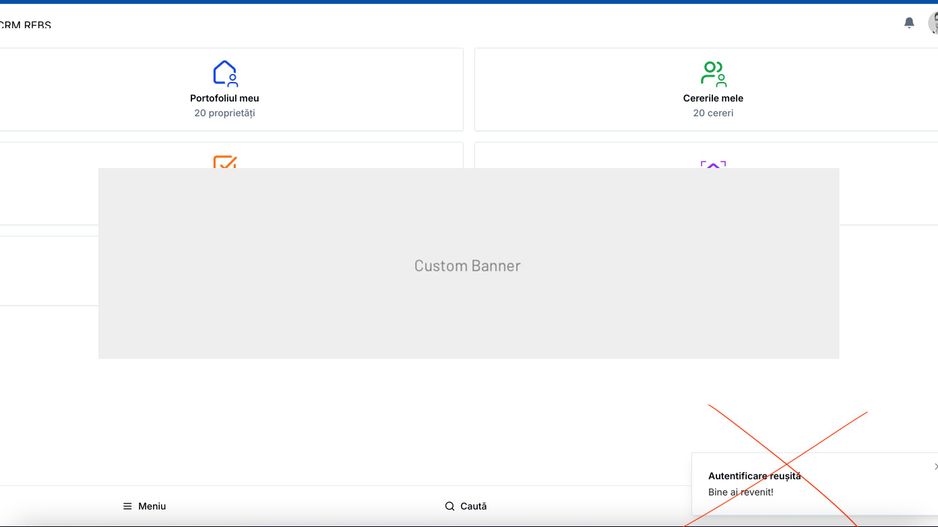
Task: Select the Caută label in bottom bar
Action: [x=473, y=506]
